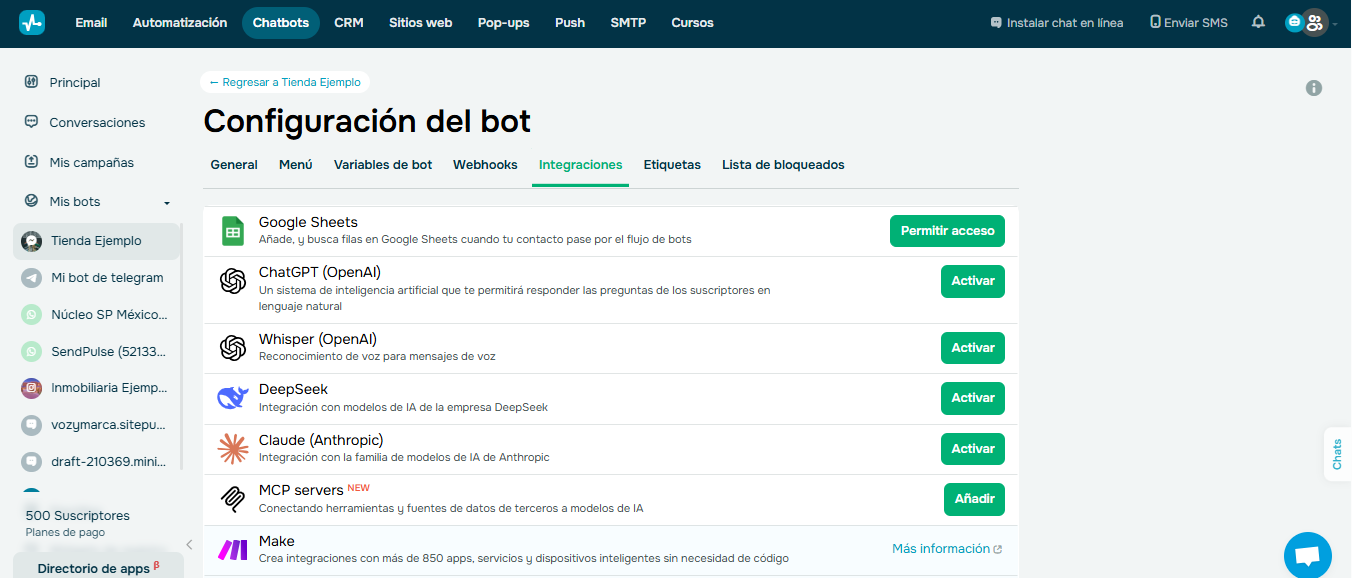The image size is (1352, 578).
Task: Select the MCP servers icon
Action: tap(233, 498)
